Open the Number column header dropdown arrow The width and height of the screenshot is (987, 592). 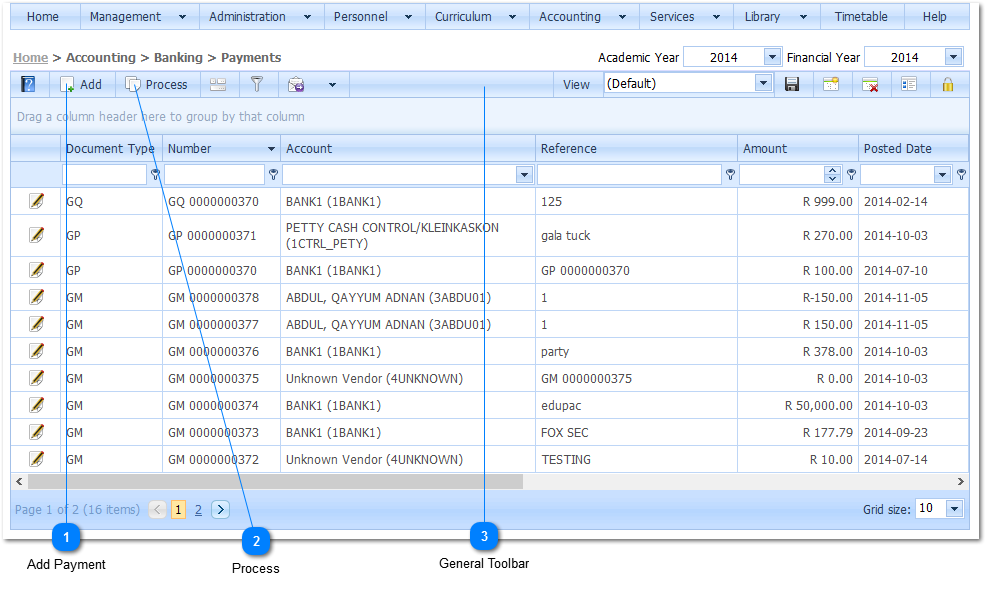[x=271, y=149]
